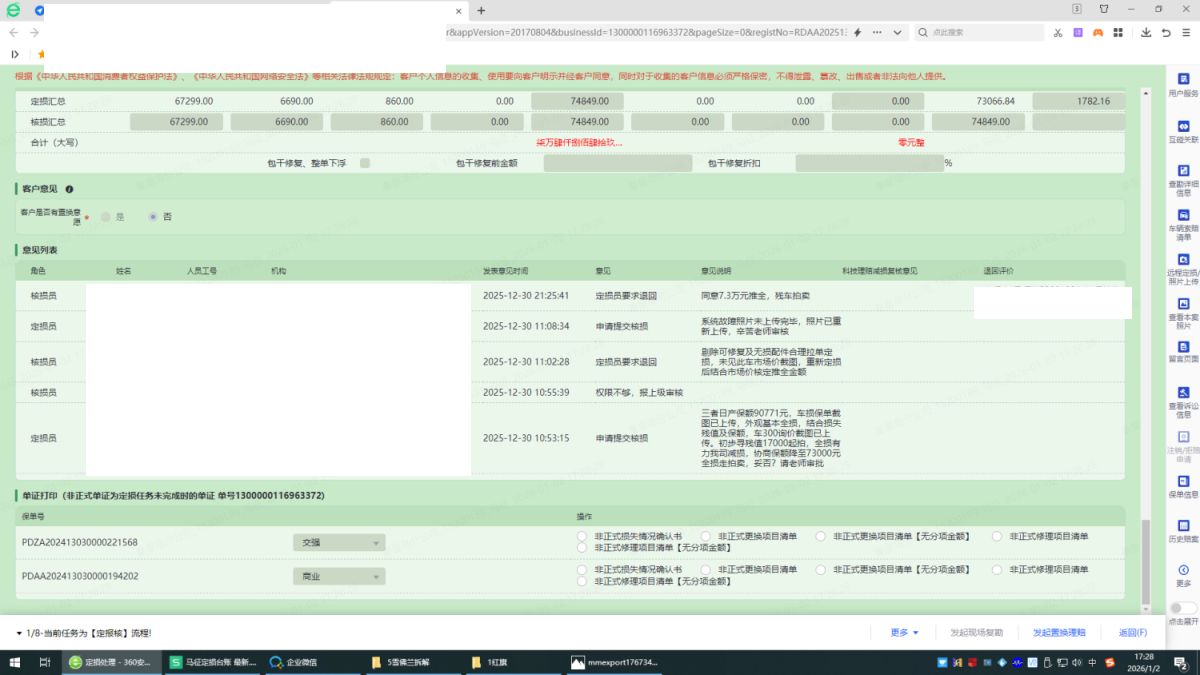Check the 包干修复、整单下浮 checkbox
Screen dimensions: 1200x675
(x=365, y=163)
